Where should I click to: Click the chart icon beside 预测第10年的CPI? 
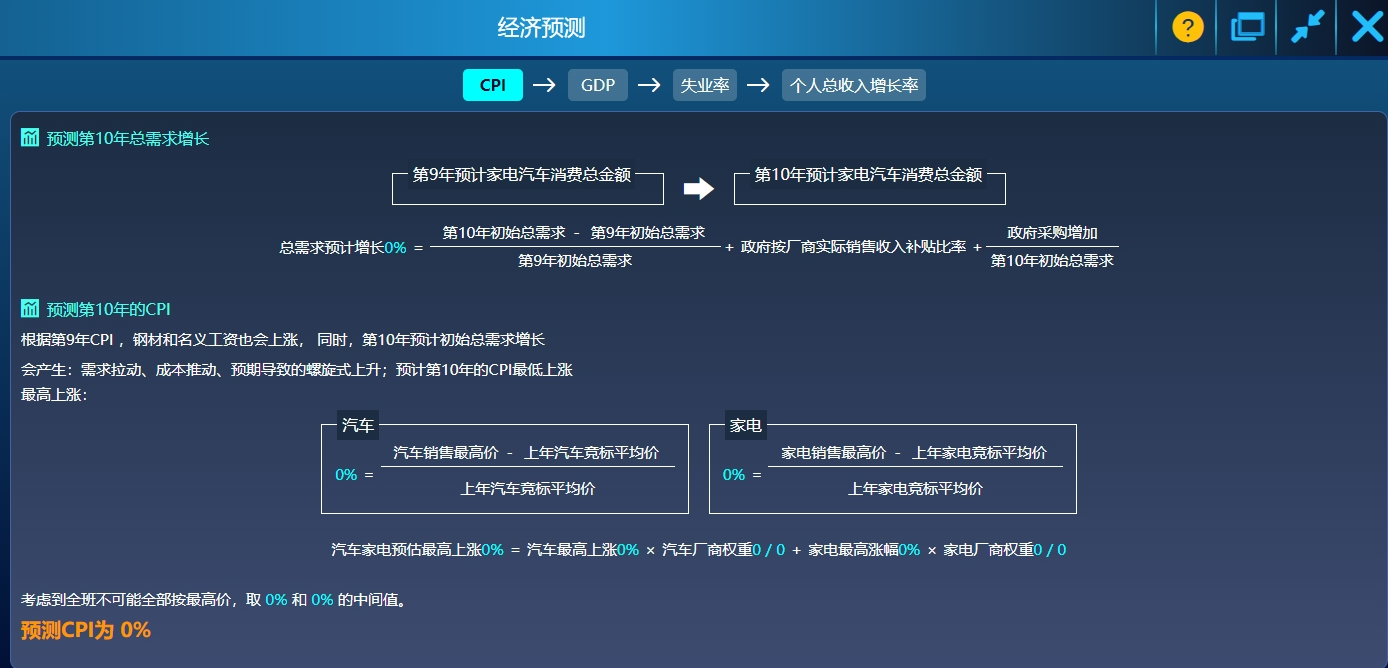[30, 309]
